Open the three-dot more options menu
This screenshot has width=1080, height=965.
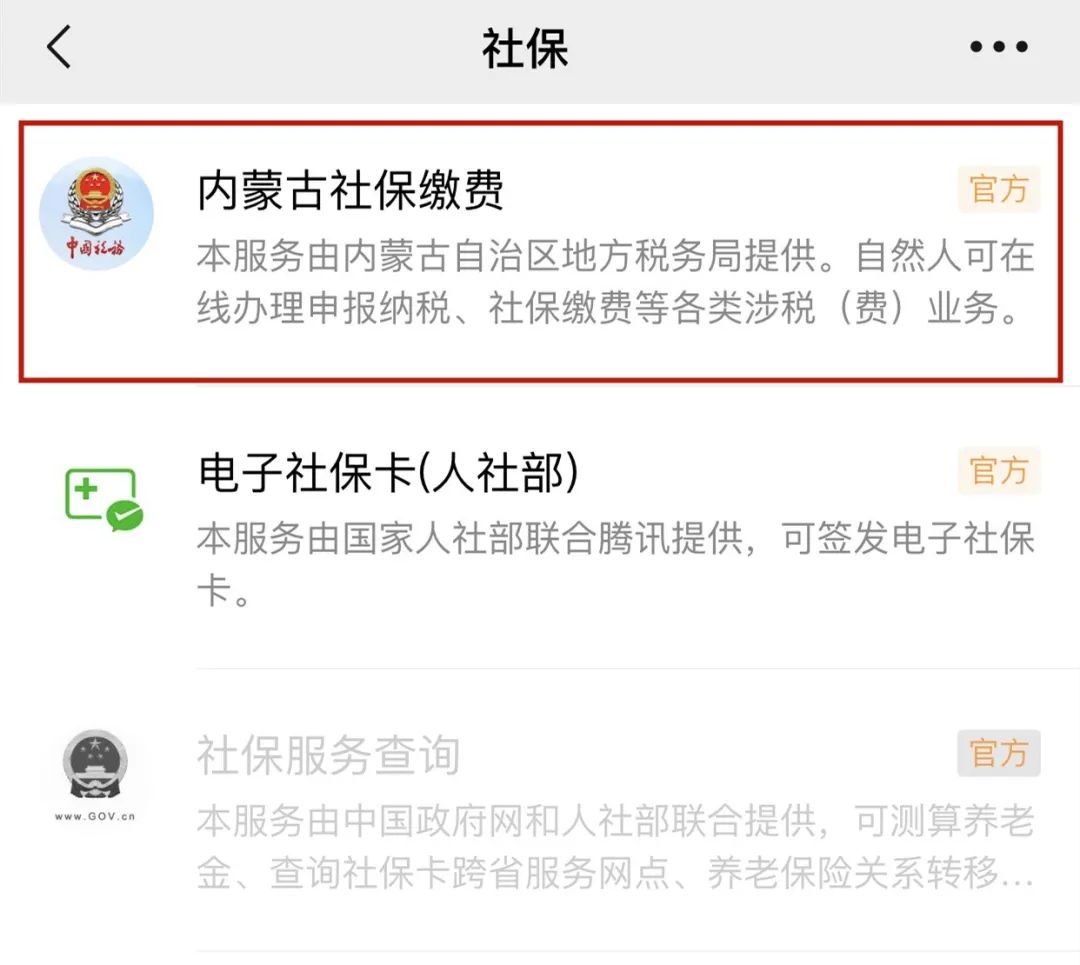pyautogui.click(x=999, y=47)
